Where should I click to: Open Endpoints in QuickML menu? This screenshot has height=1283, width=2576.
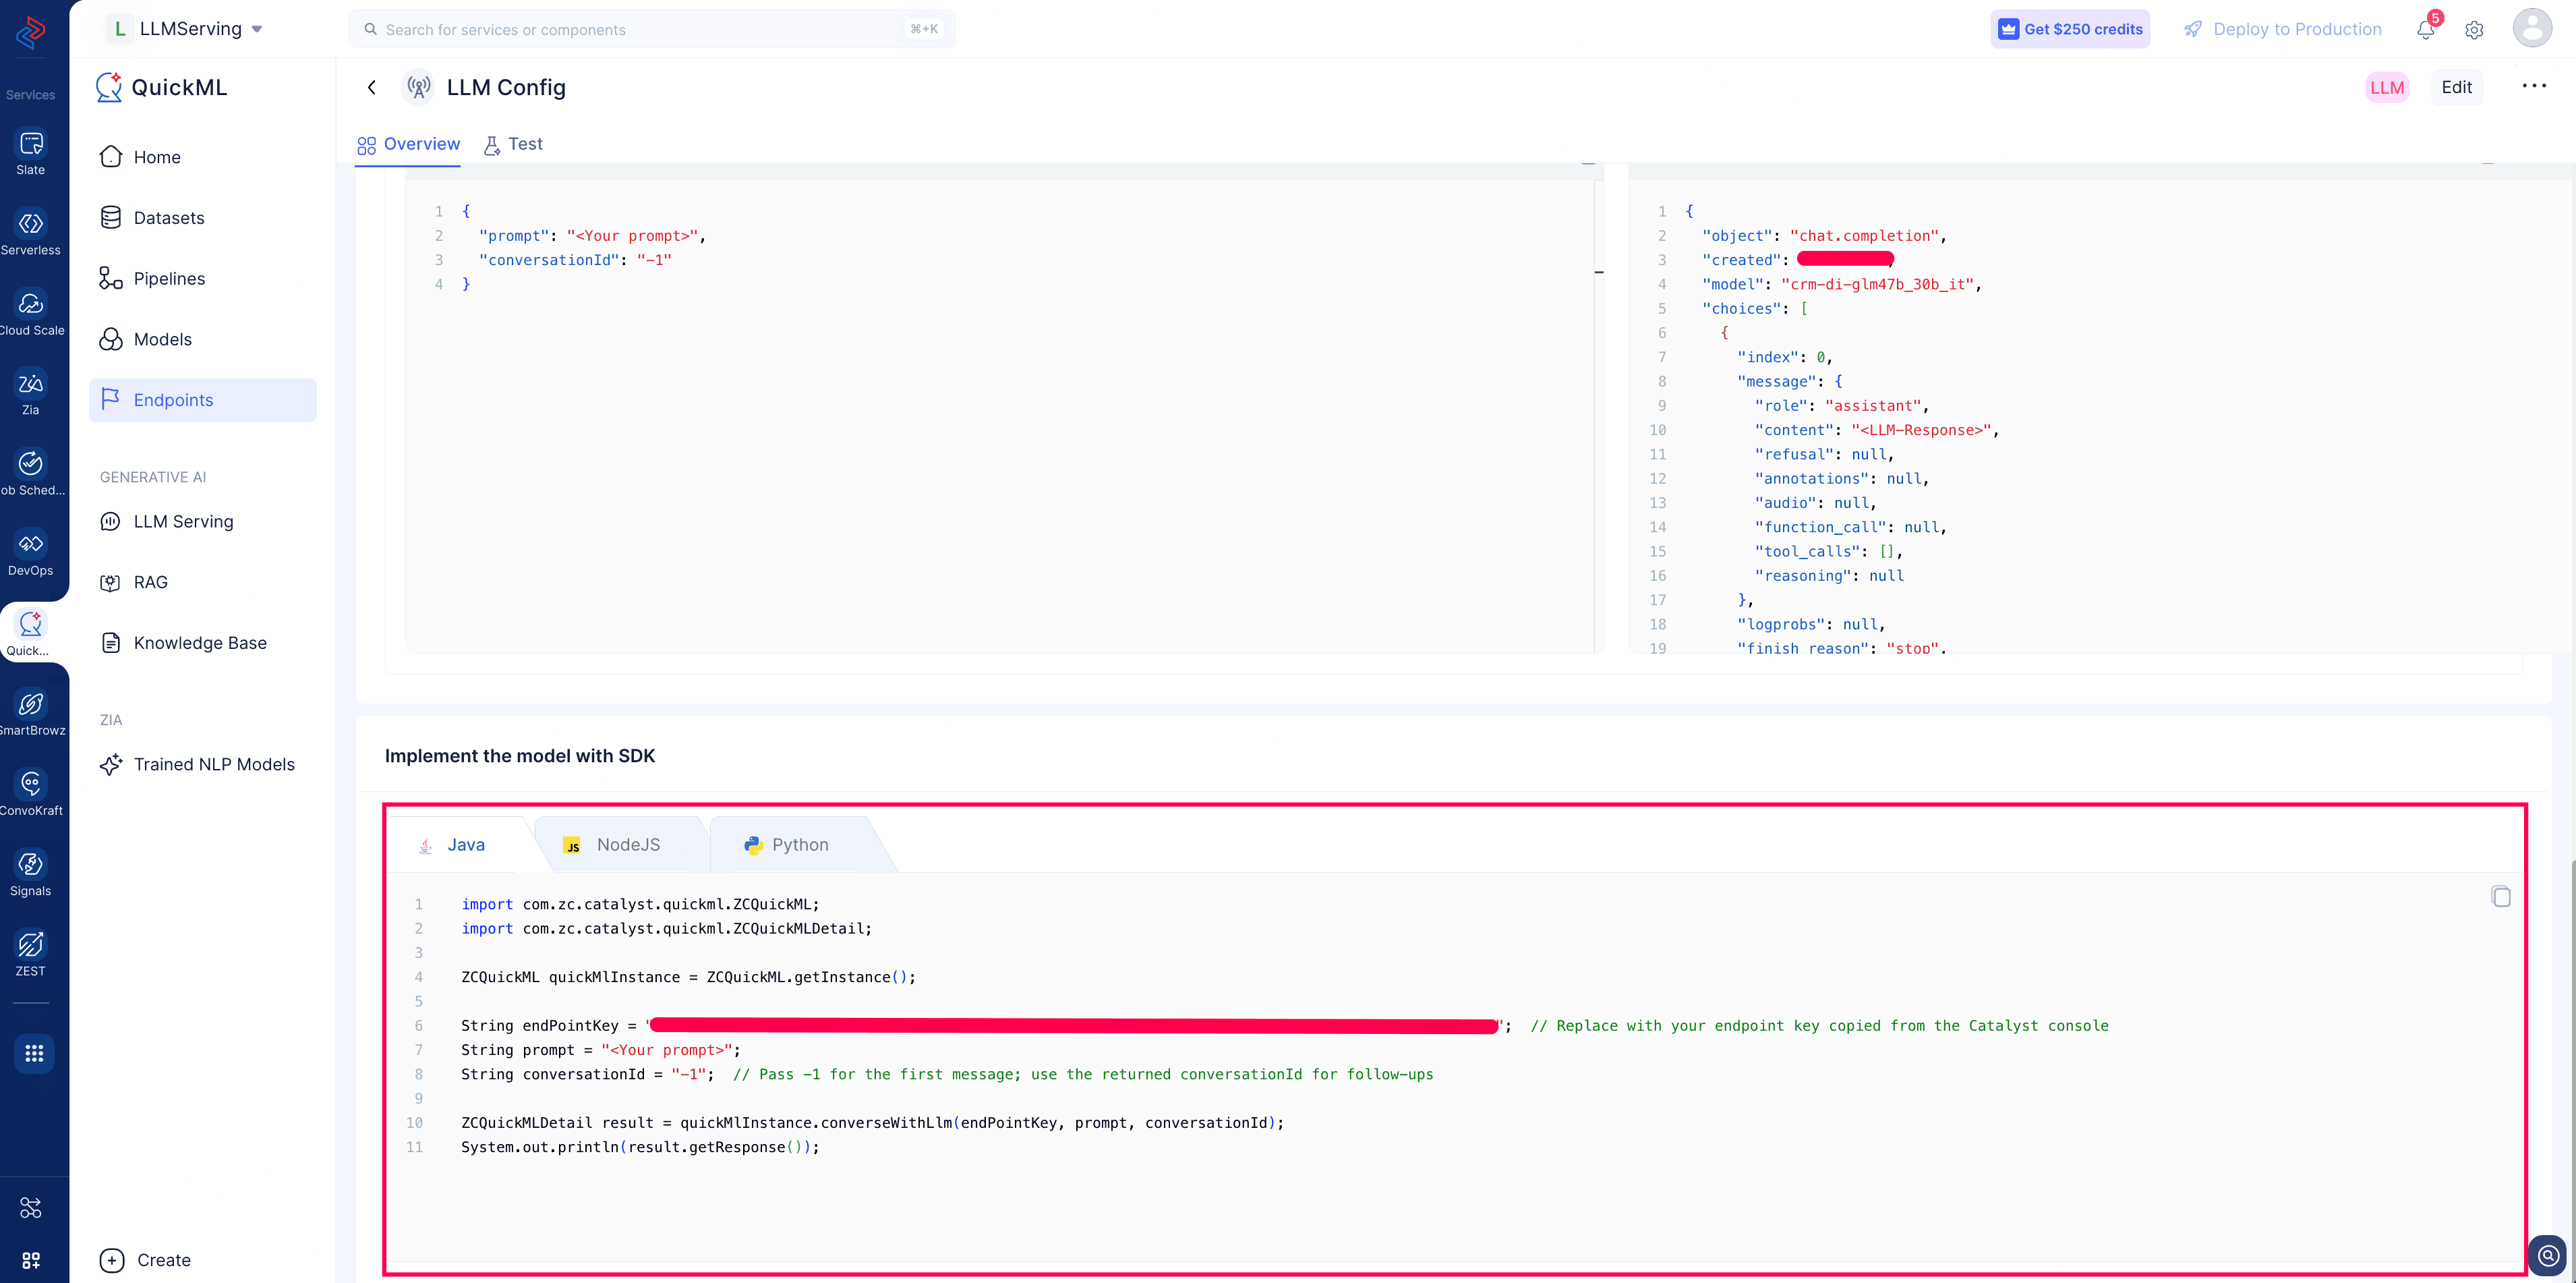pos(203,400)
